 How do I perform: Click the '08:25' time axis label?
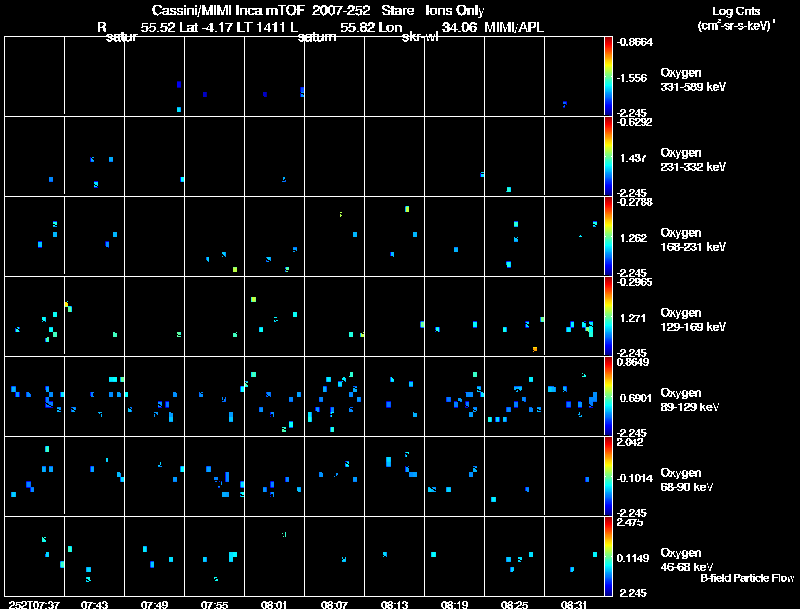tap(514, 604)
